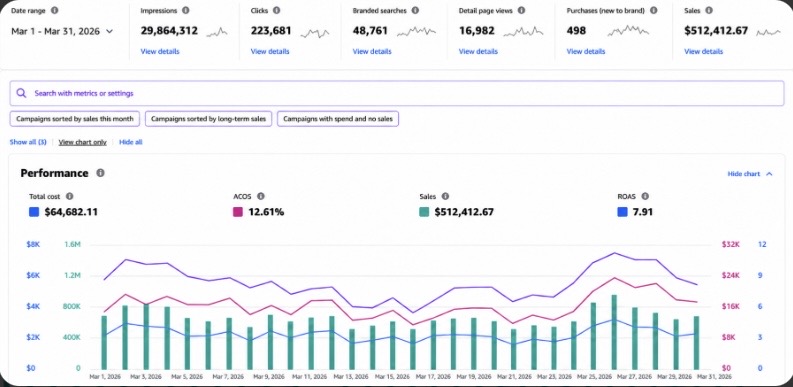Click the Purchases (new to brand) info icon

click(x=653, y=10)
